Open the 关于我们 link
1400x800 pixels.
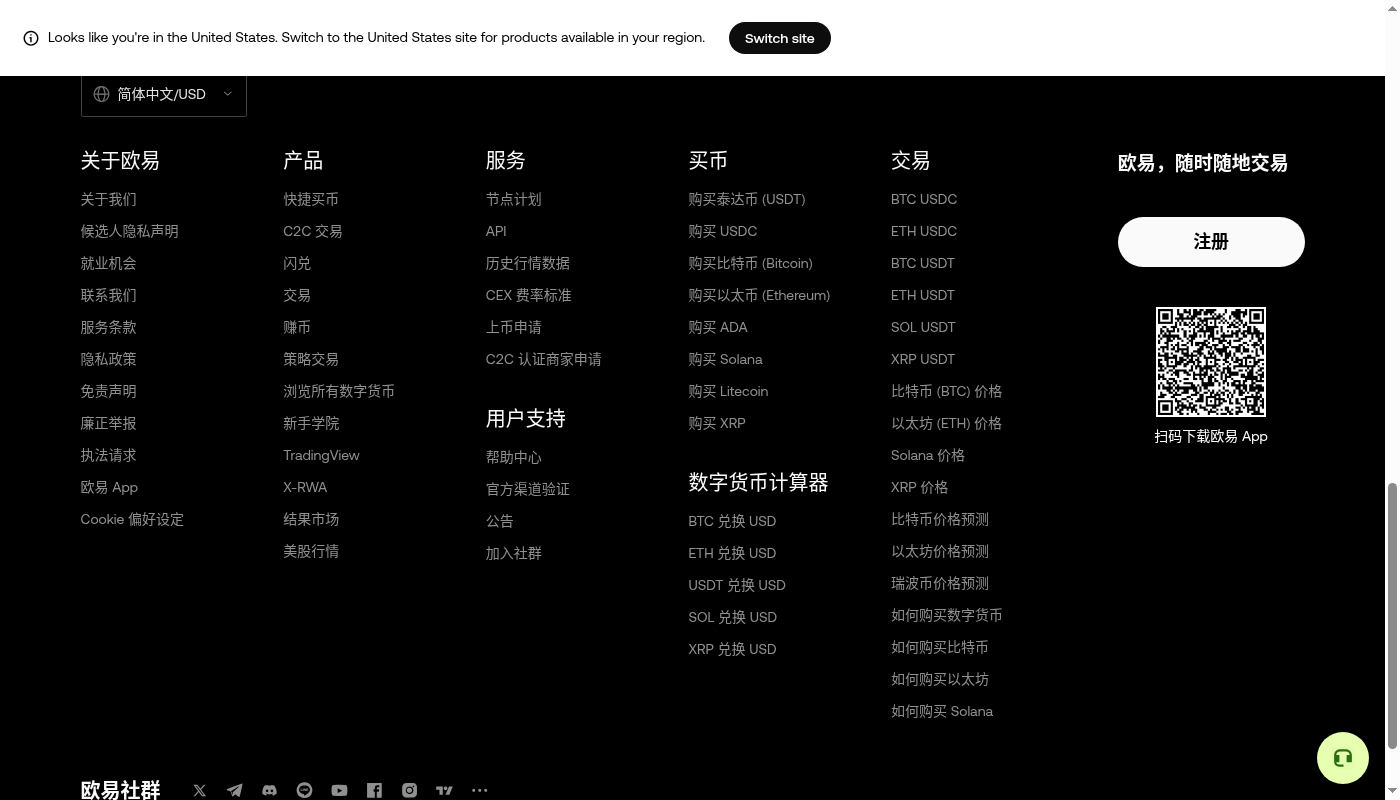109,199
